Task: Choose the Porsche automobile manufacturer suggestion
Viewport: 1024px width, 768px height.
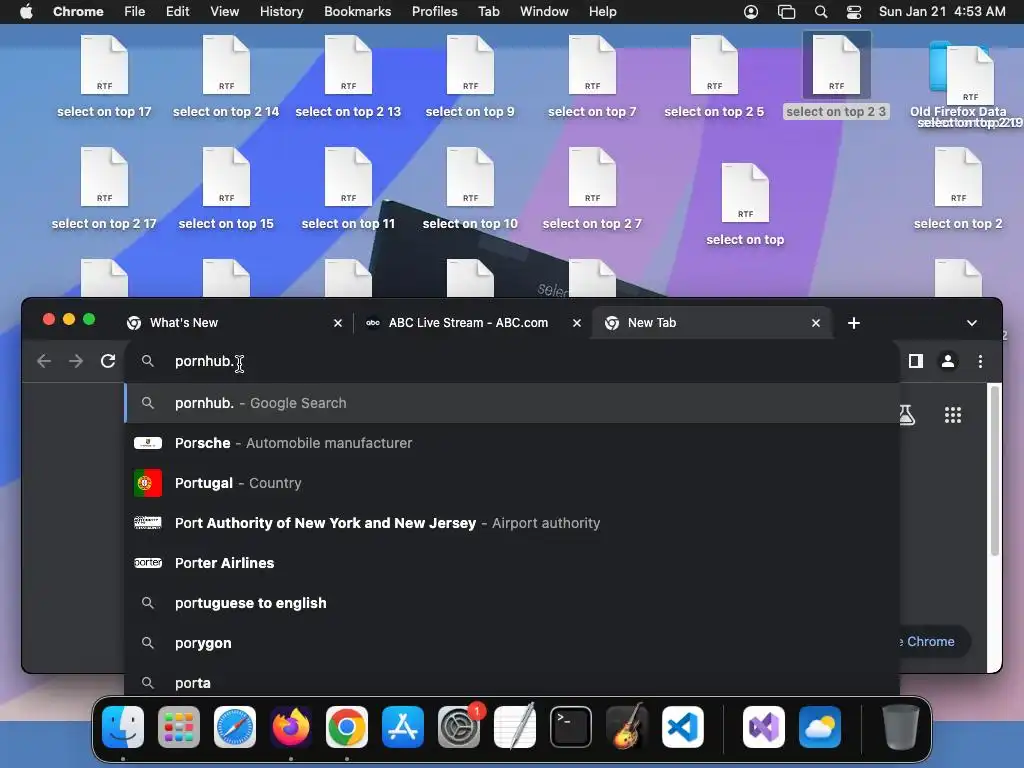Action: click(x=513, y=443)
